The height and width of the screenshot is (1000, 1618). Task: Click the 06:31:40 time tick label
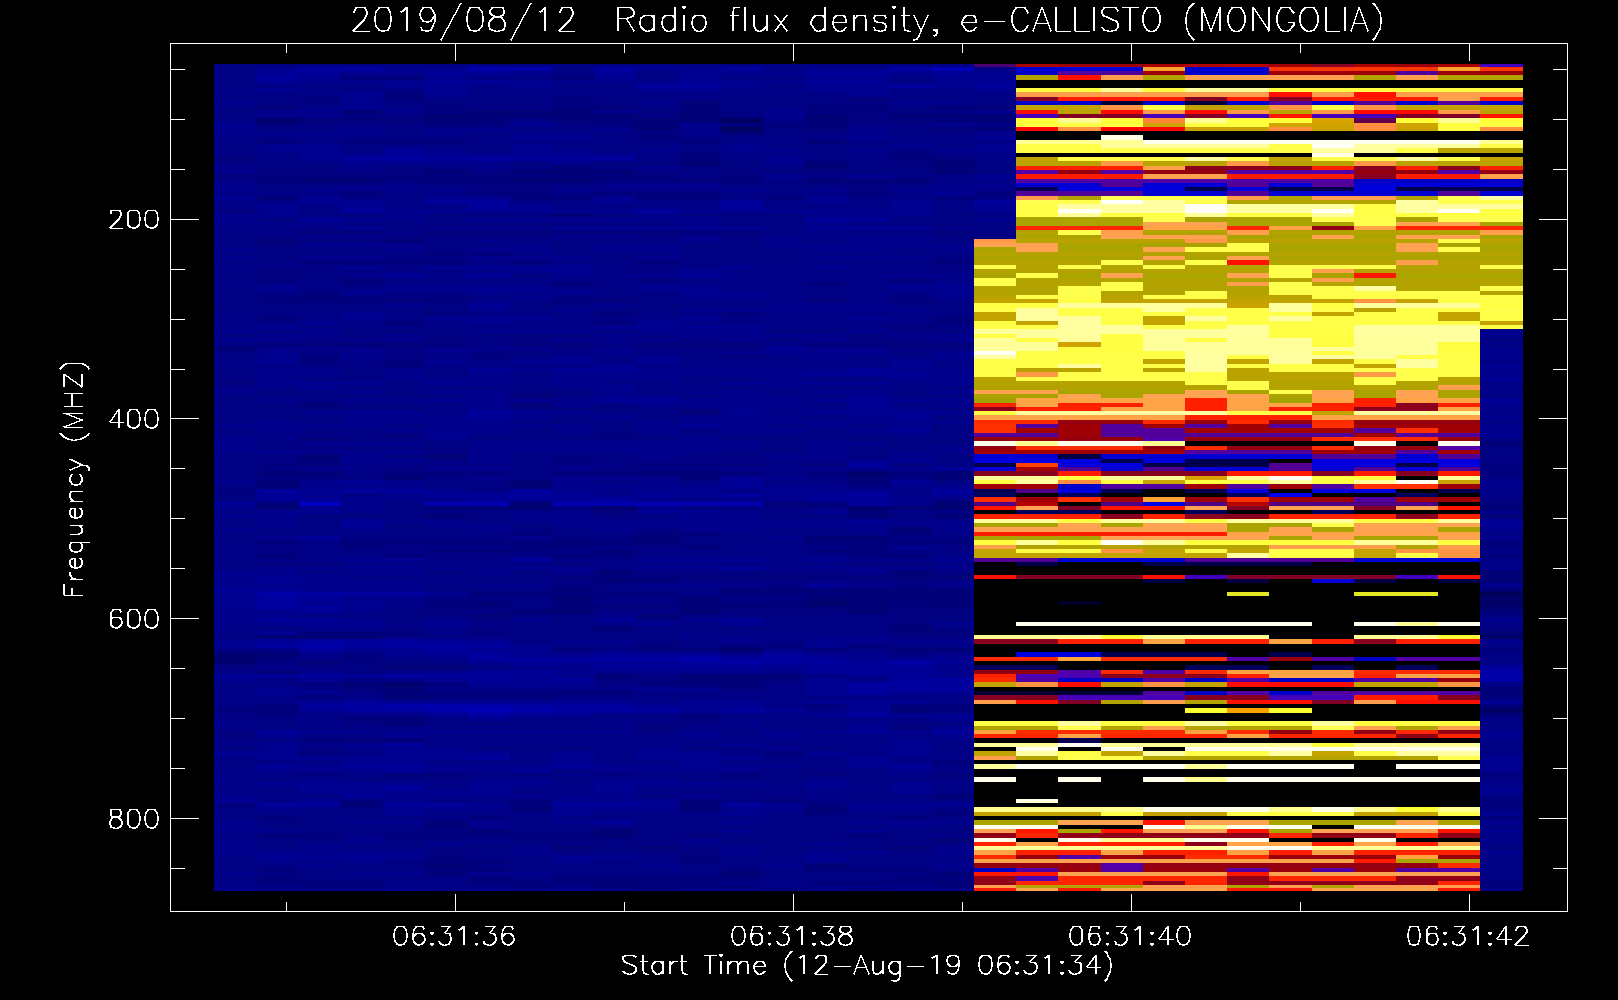tap(1130, 936)
